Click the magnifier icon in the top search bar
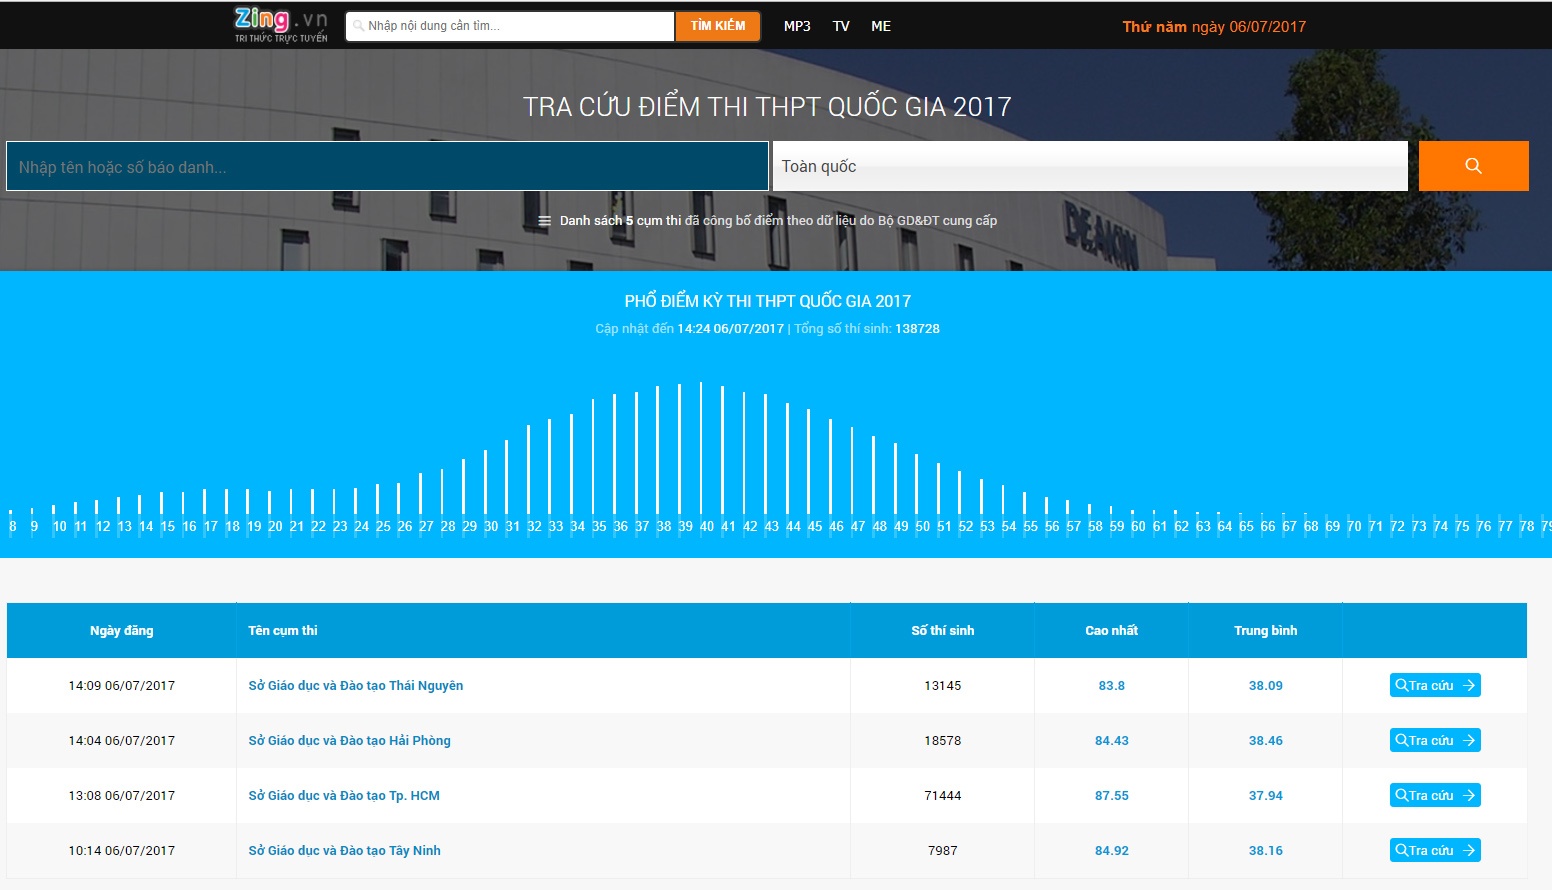 [x=358, y=26]
